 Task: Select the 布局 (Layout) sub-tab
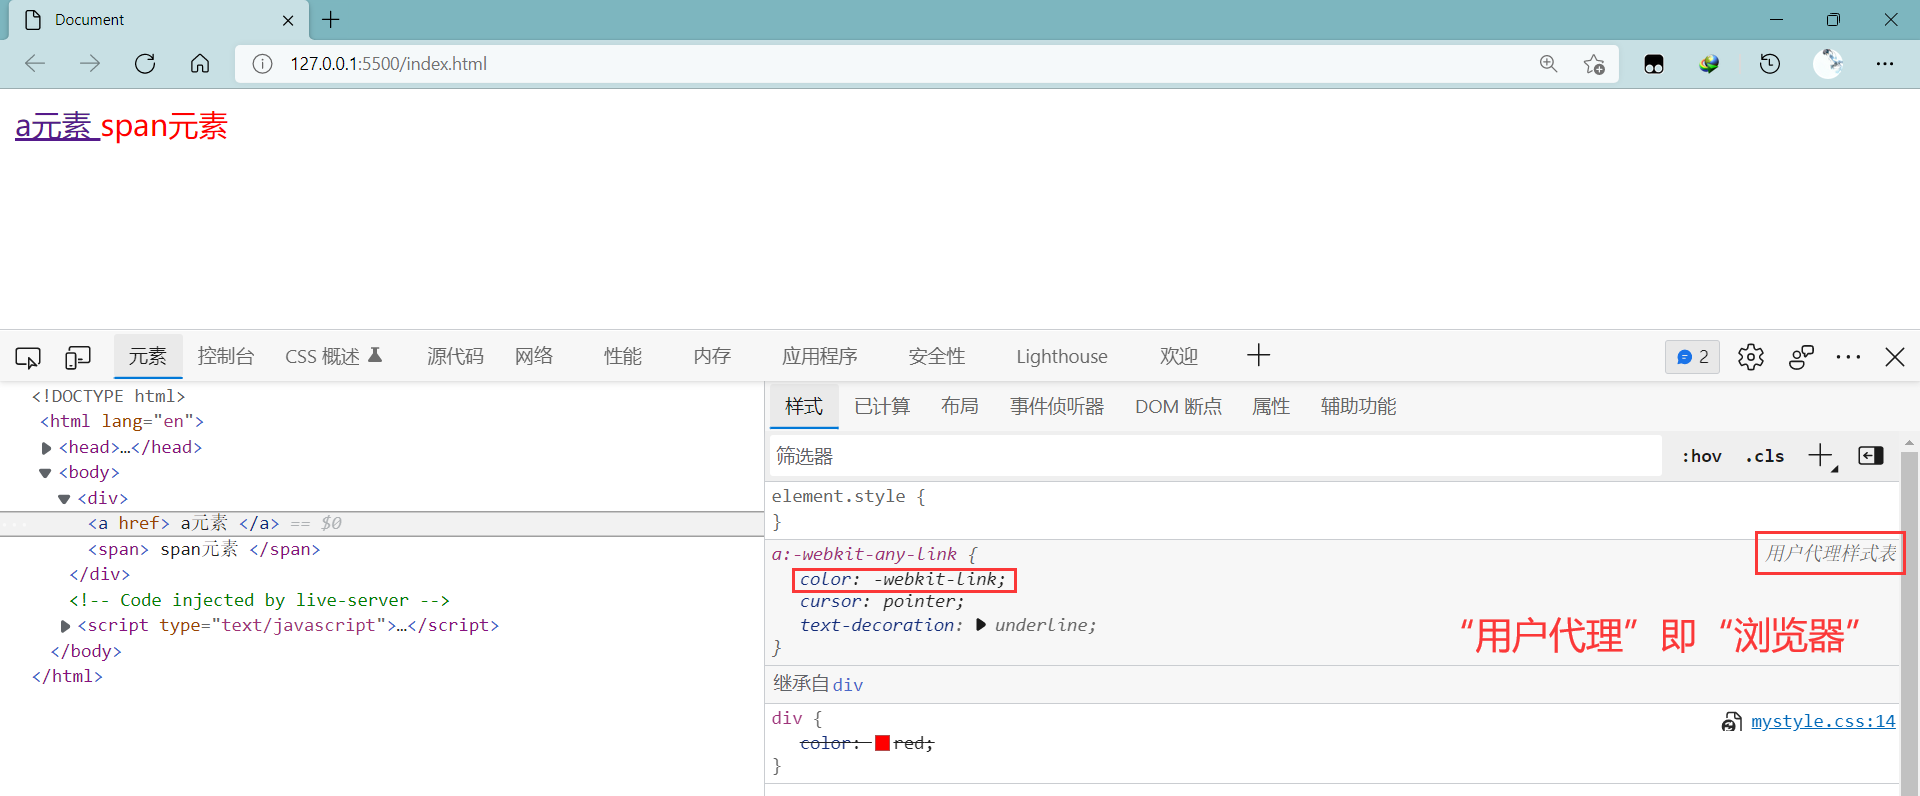point(960,406)
